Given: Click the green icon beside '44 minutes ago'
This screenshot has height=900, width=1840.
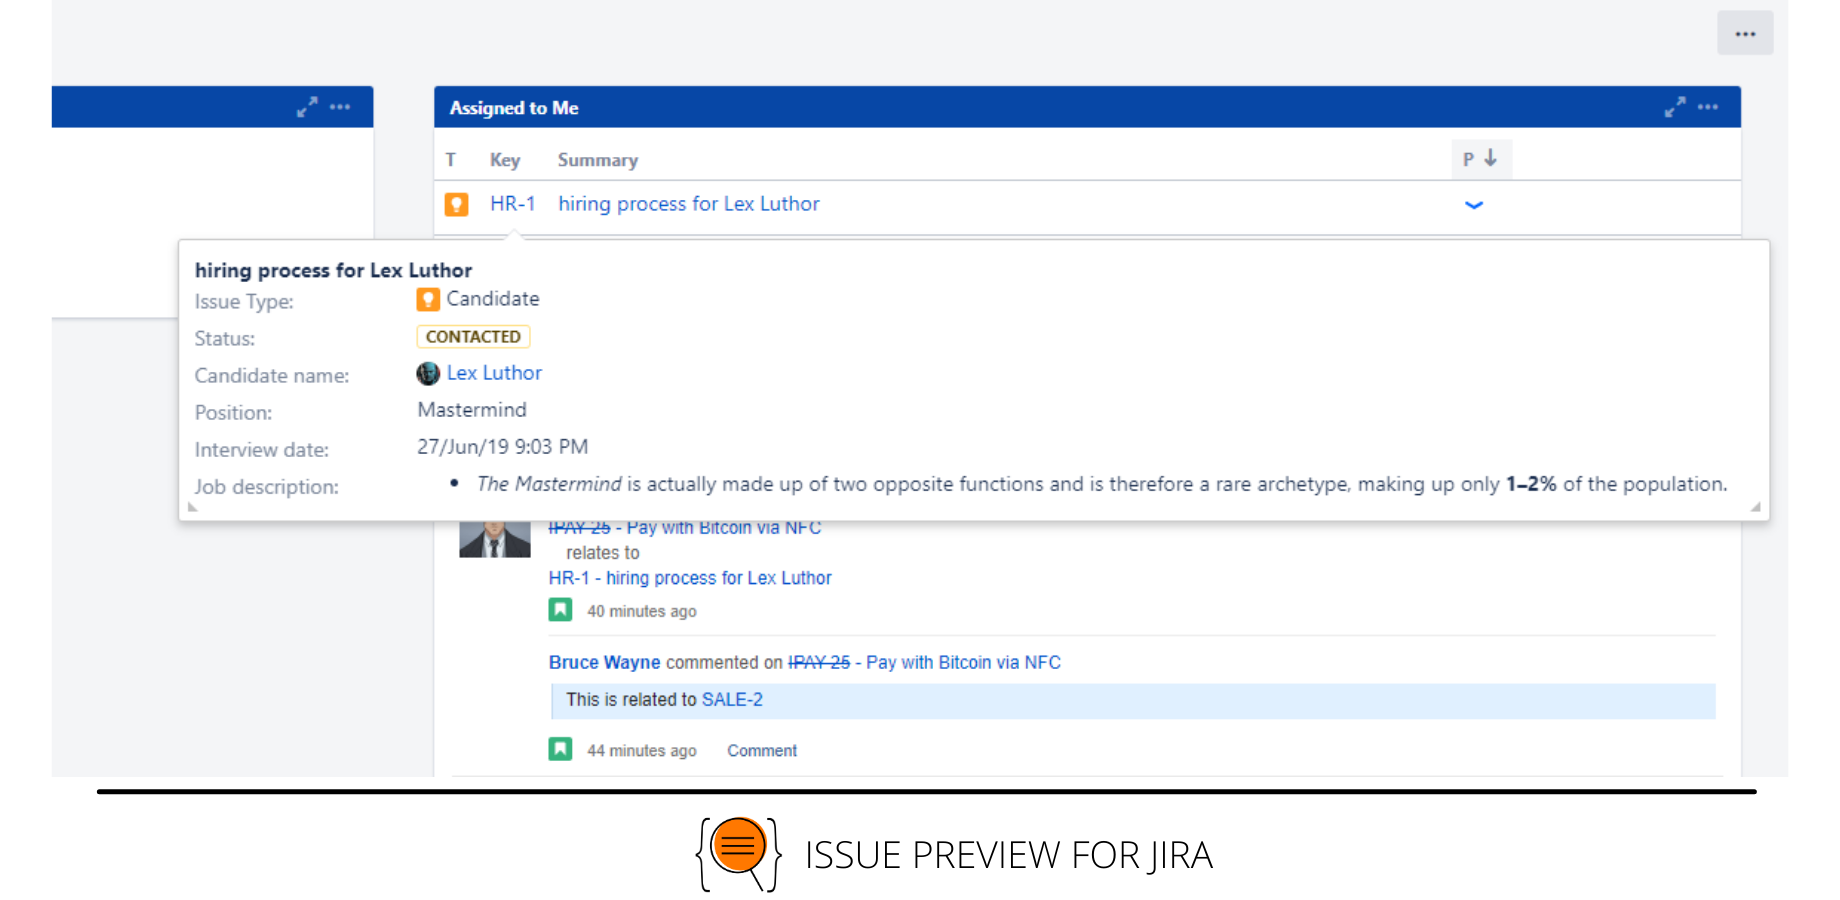Looking at the screenshot, I should pyautogui.click(x=560, y=749).
